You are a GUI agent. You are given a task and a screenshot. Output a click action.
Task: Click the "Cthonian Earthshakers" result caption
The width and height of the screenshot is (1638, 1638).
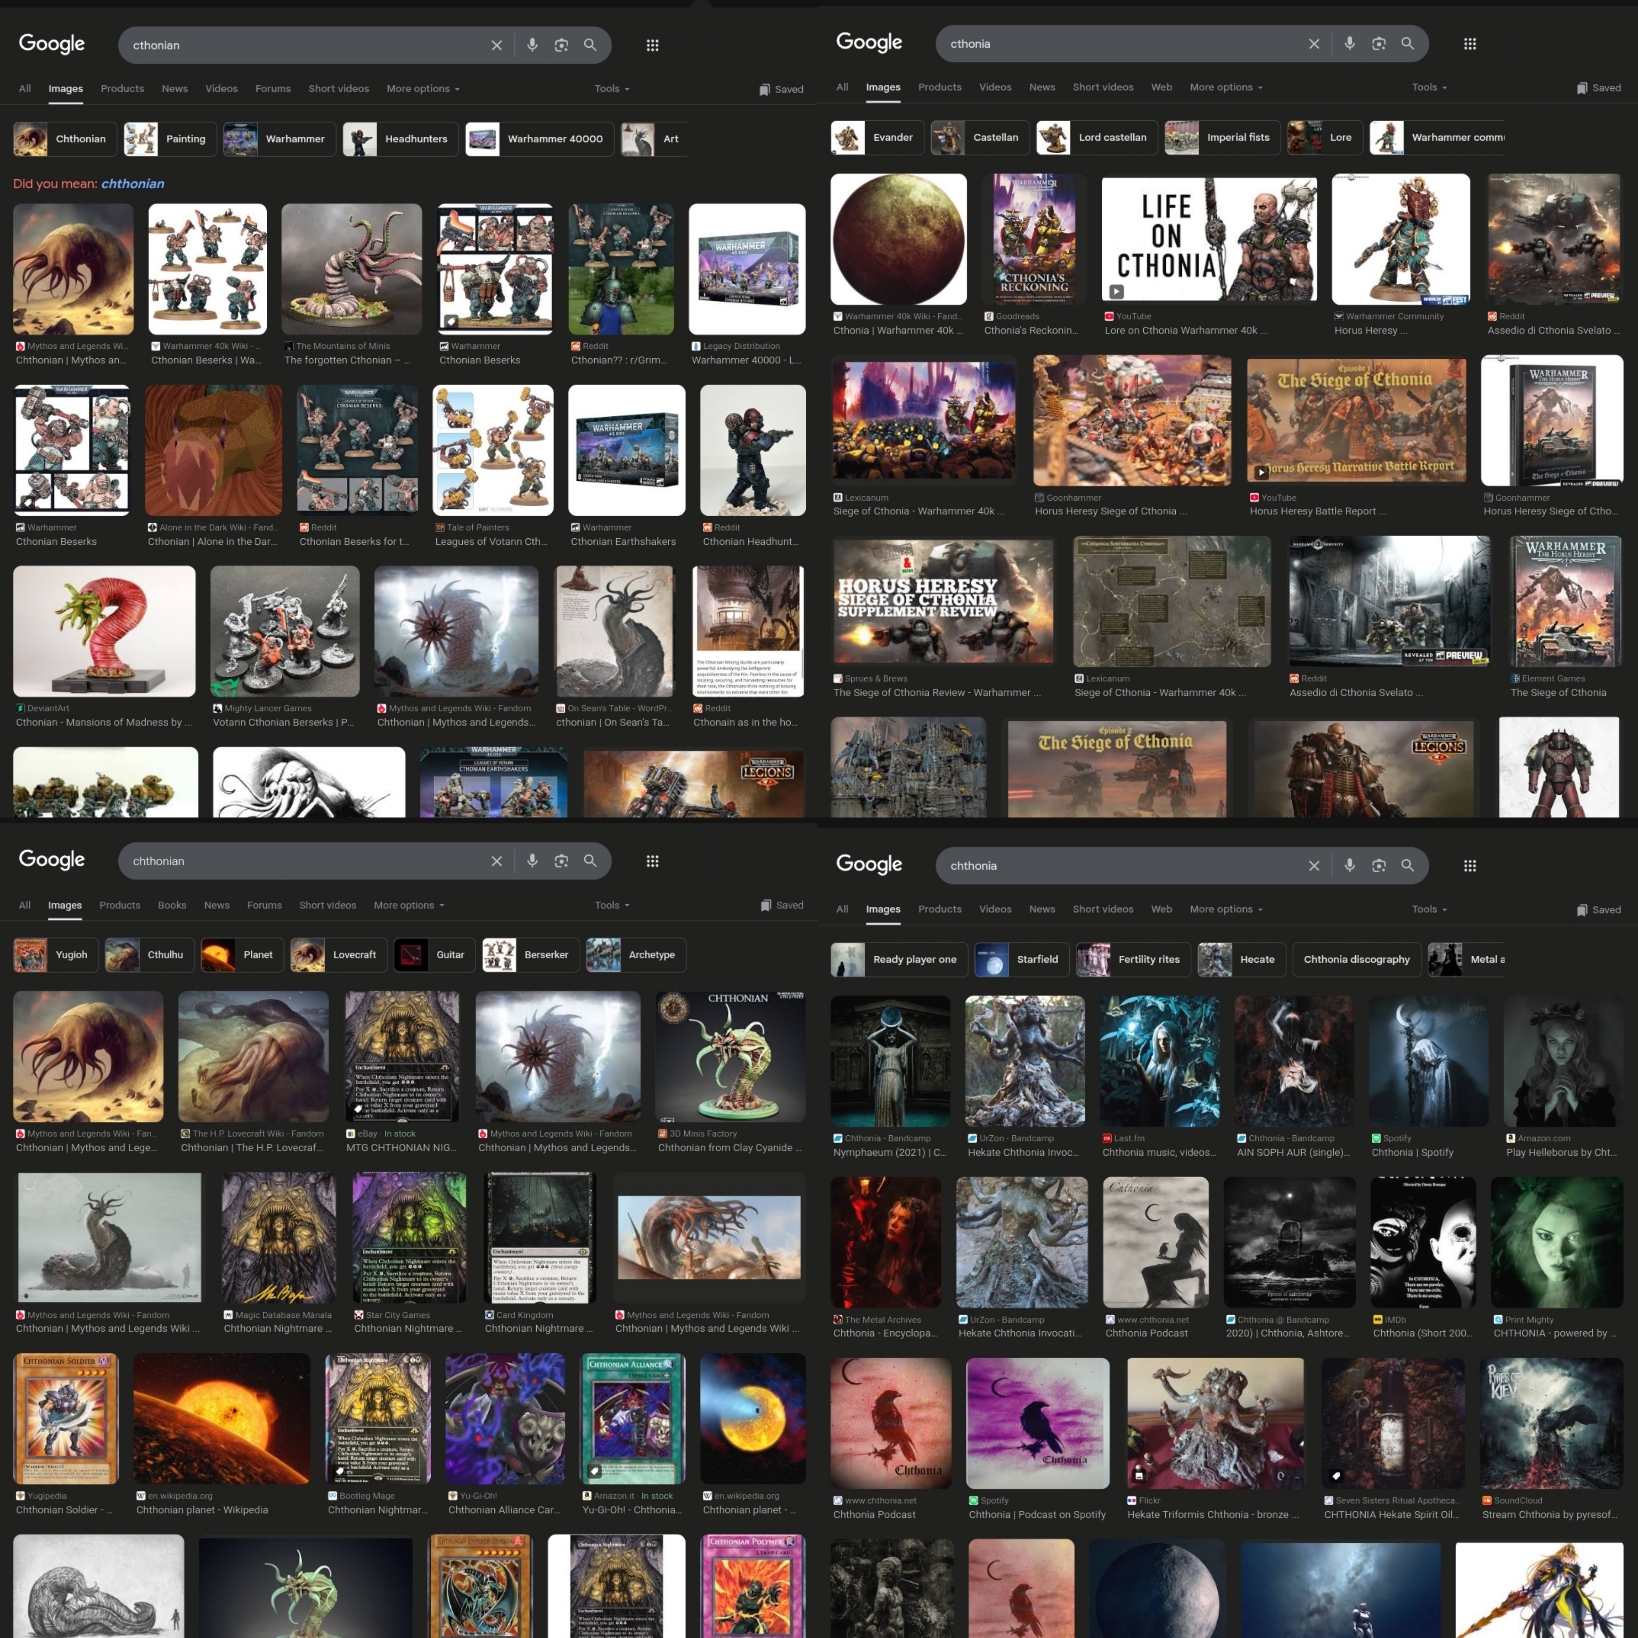click(623, 542)
